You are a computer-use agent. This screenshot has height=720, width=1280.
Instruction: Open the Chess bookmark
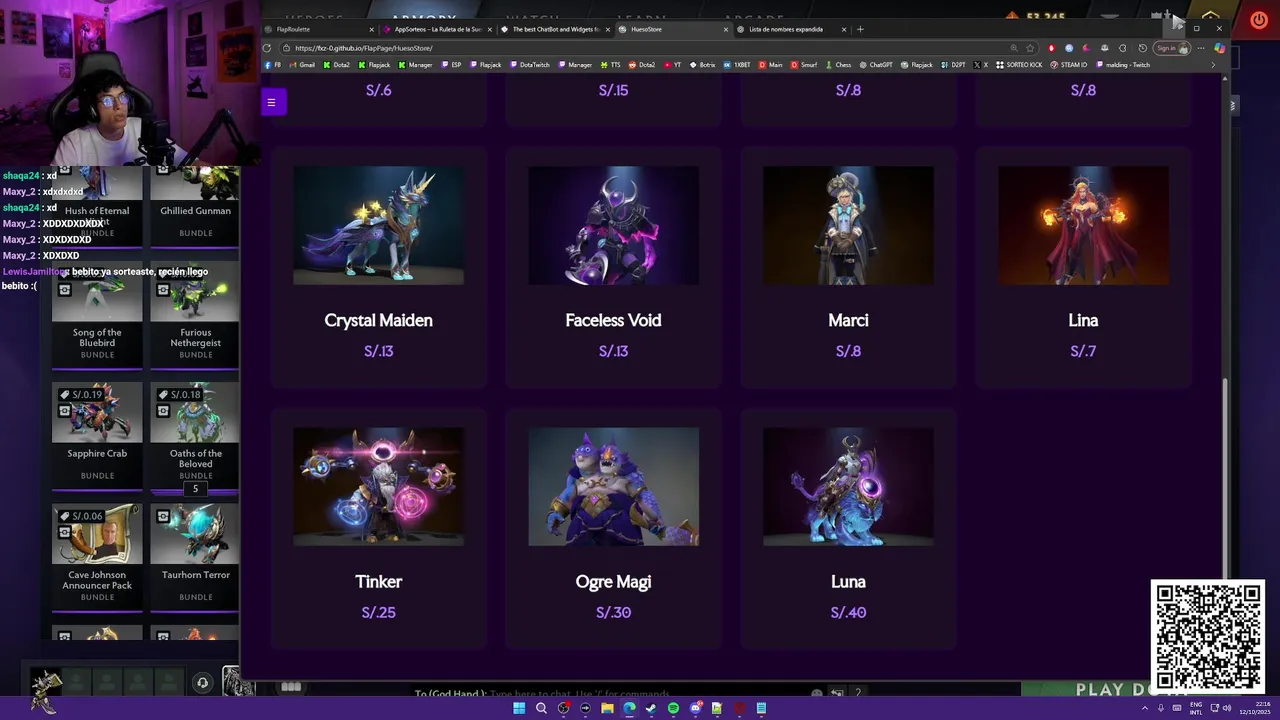pos(838,65)
